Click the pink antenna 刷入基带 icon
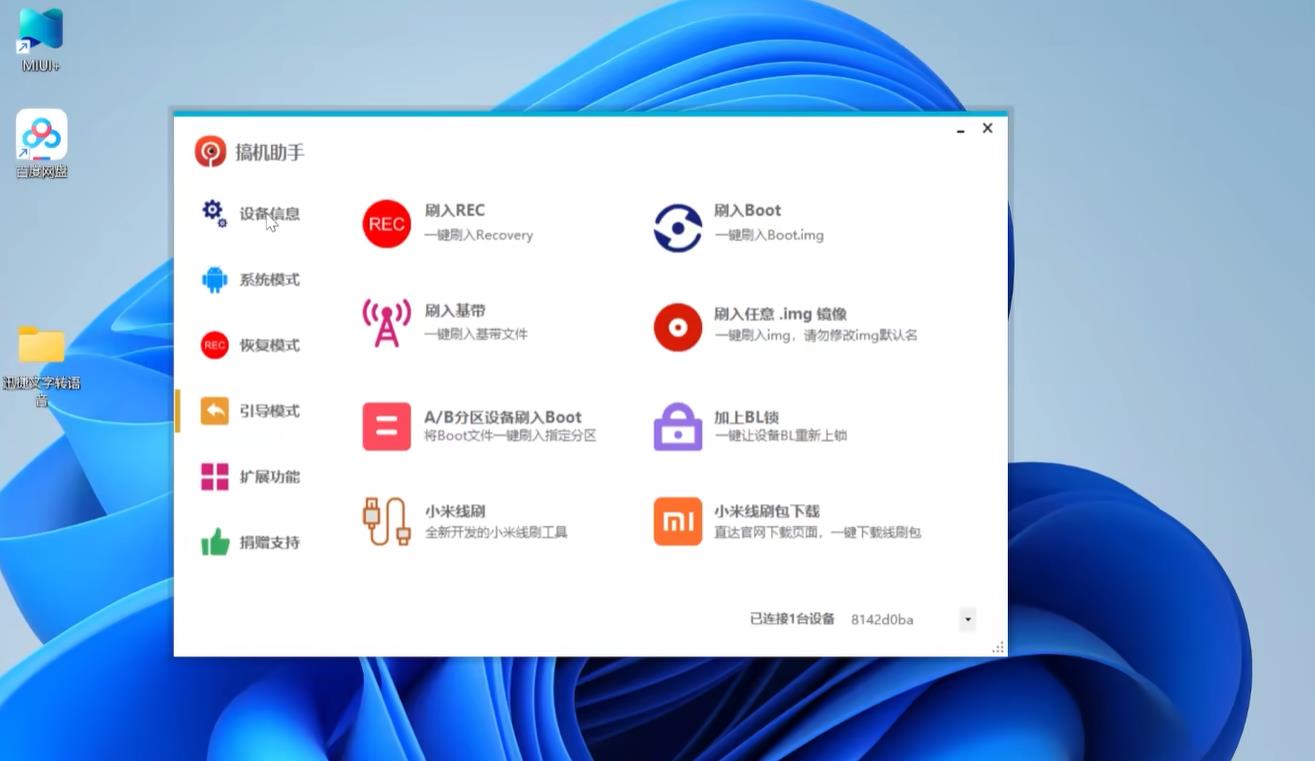 [386, 323]
